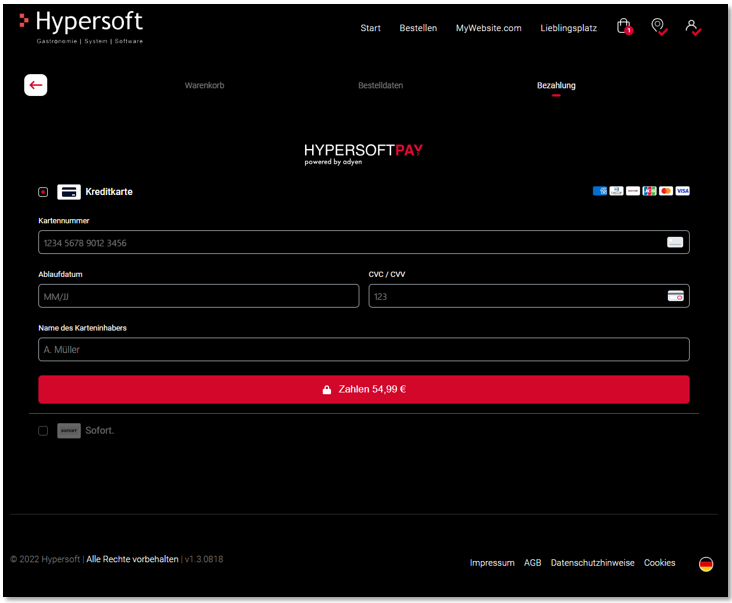
Task: Open the user account icon
Action: pos(693,27)
